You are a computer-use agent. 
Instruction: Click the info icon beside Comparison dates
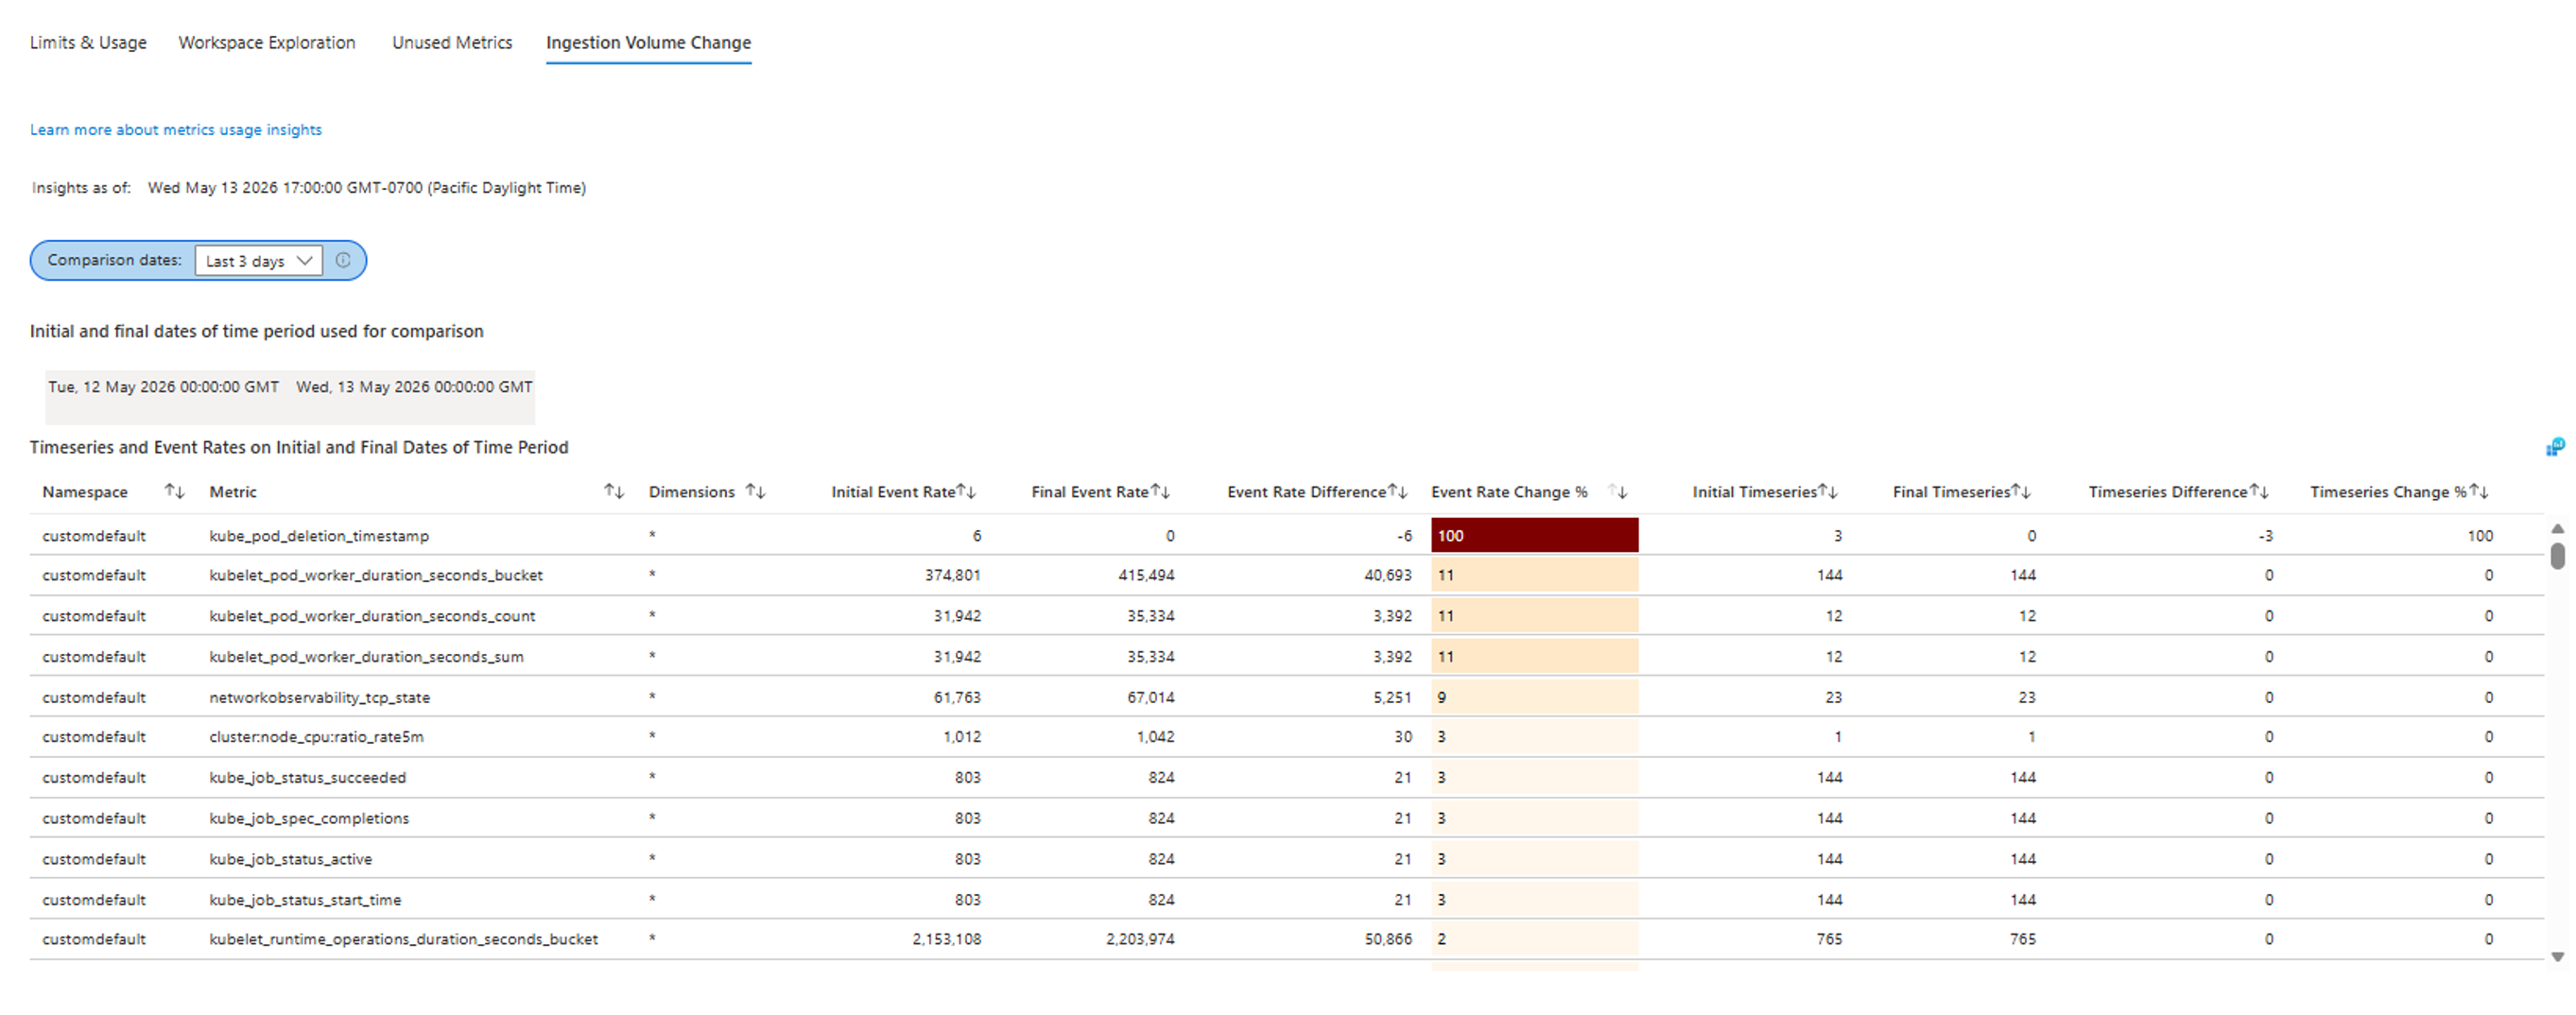tap(343, 260)
